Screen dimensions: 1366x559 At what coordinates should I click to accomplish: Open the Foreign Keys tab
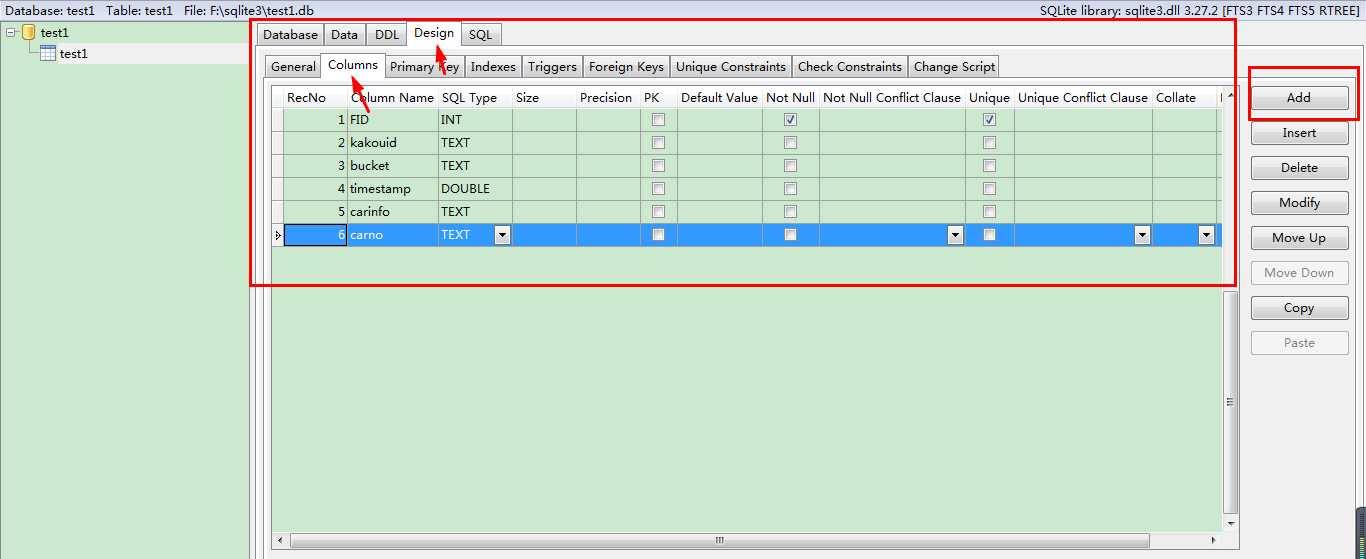coord(626,67)
